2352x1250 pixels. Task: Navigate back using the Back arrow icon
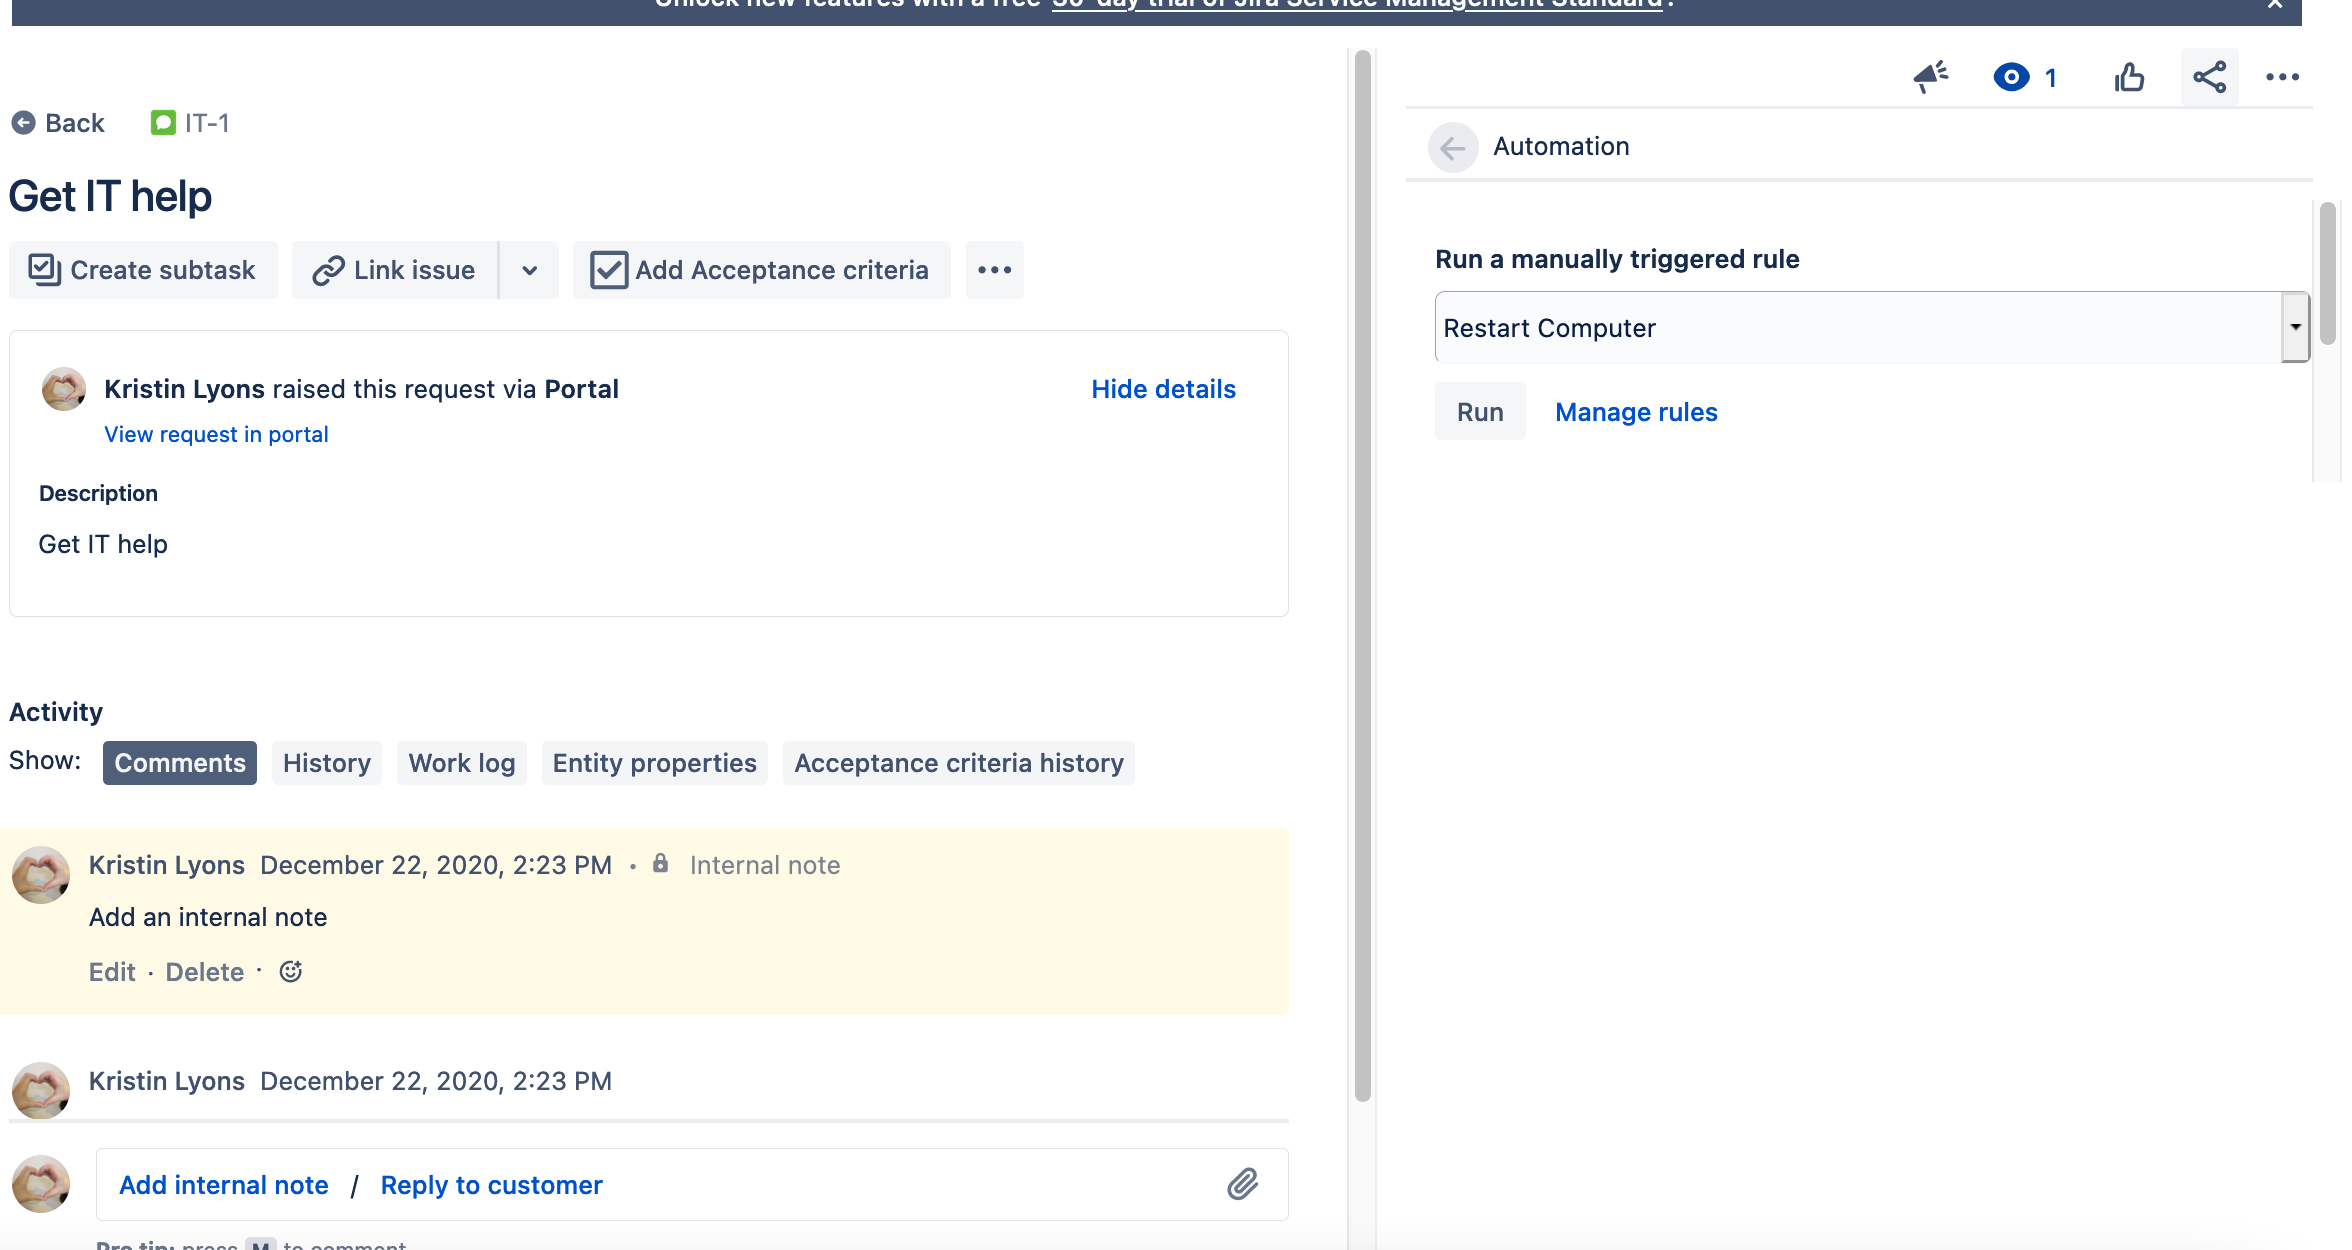click(x=25, y=122)
